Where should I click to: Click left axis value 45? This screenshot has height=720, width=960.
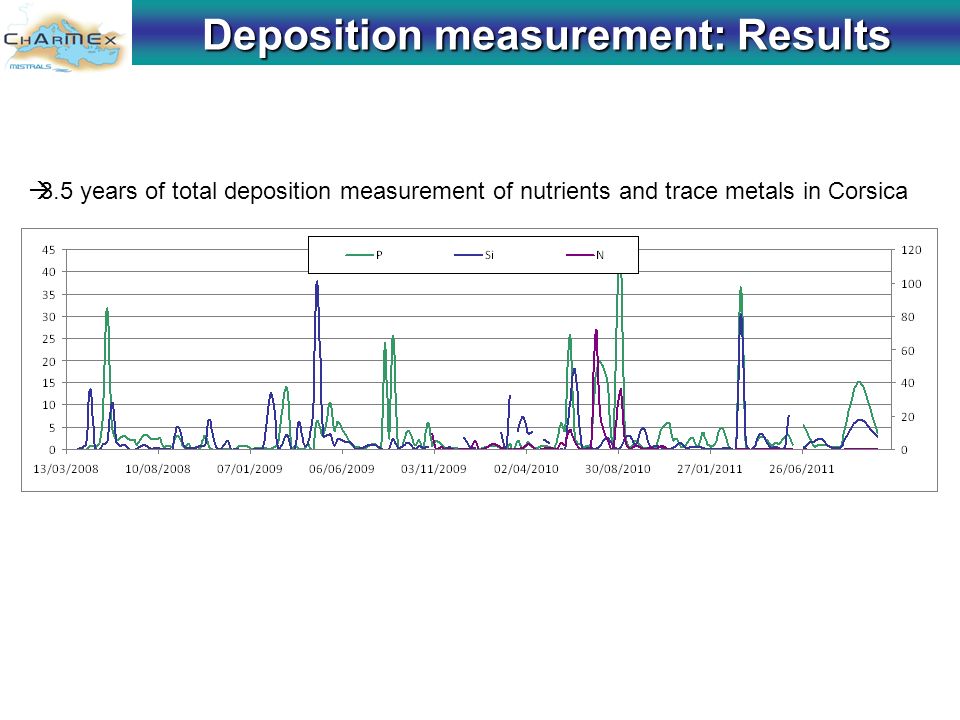pos(48,250)
